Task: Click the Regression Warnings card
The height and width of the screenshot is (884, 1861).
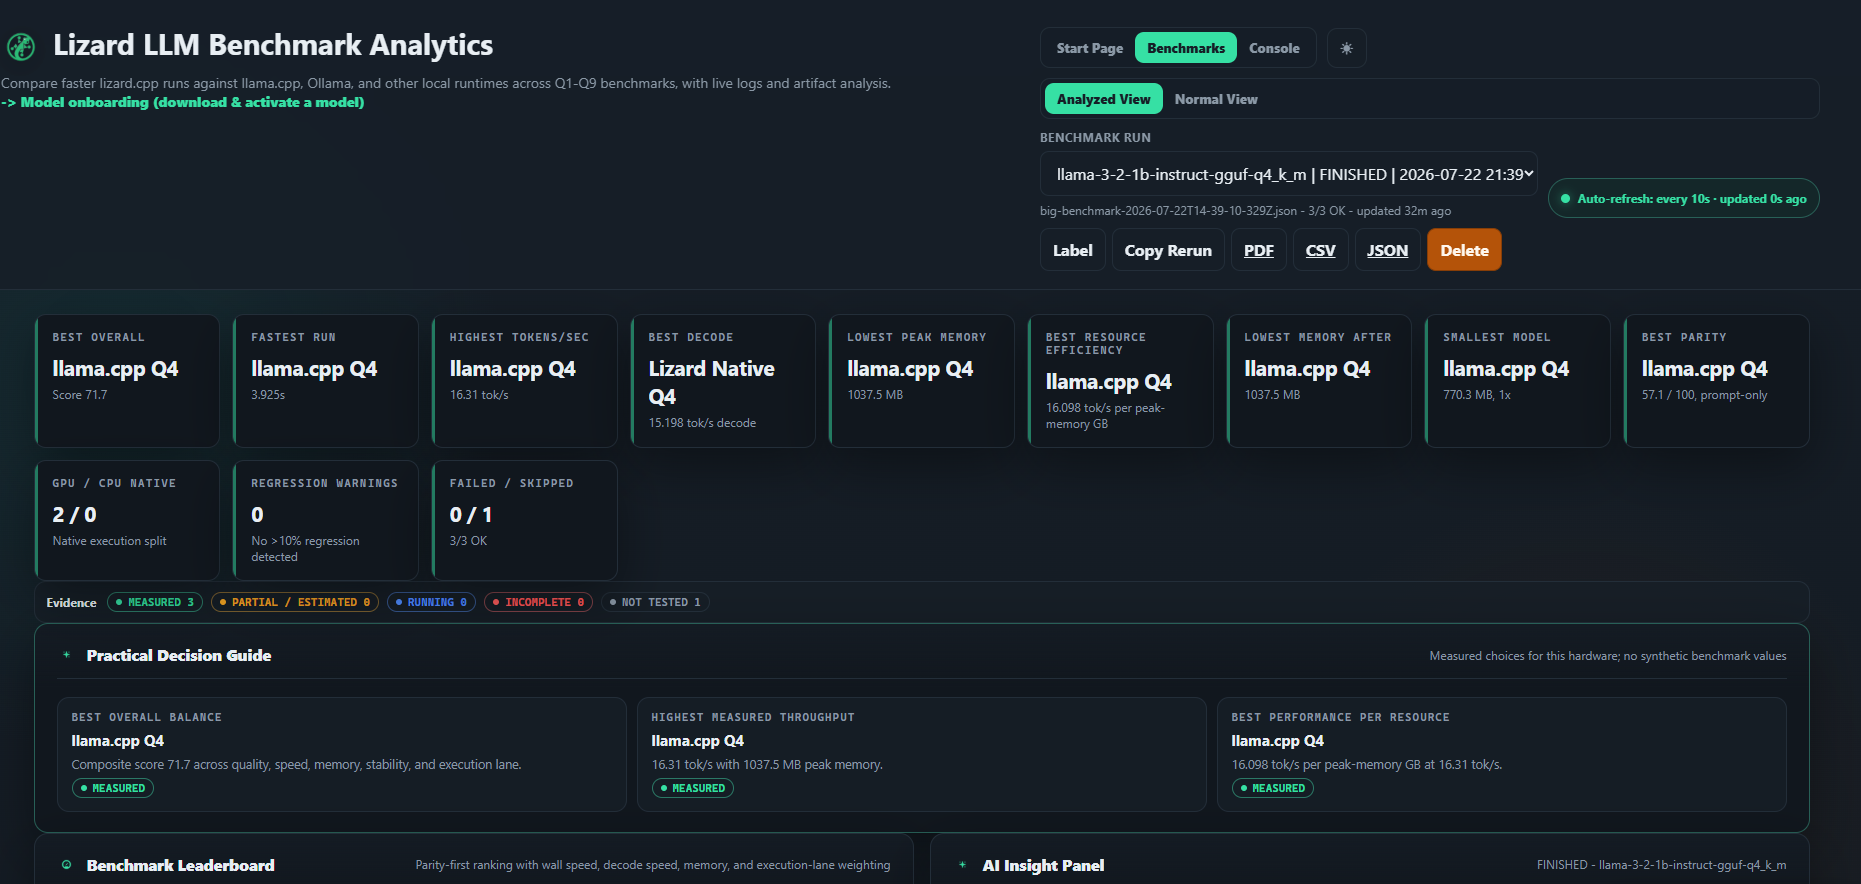Action: [x=326, y=520]
